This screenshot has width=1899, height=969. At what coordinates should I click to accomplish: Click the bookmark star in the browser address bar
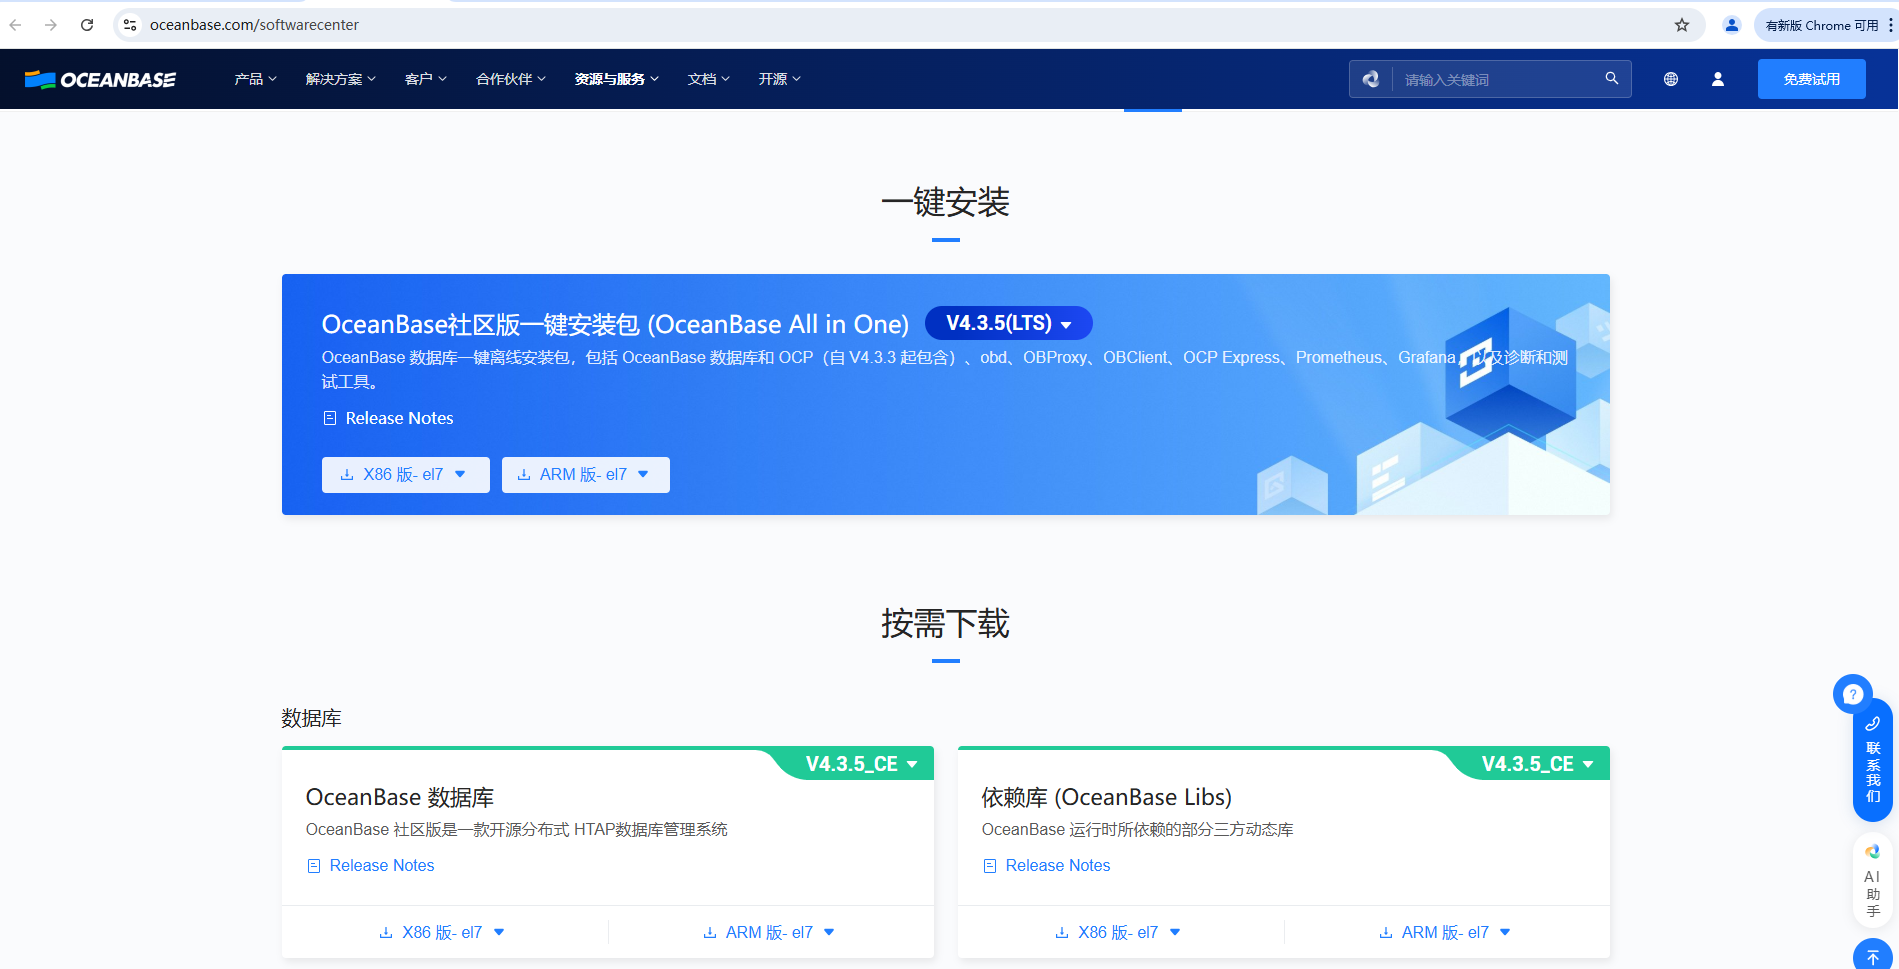click(x=1682, y=25)
